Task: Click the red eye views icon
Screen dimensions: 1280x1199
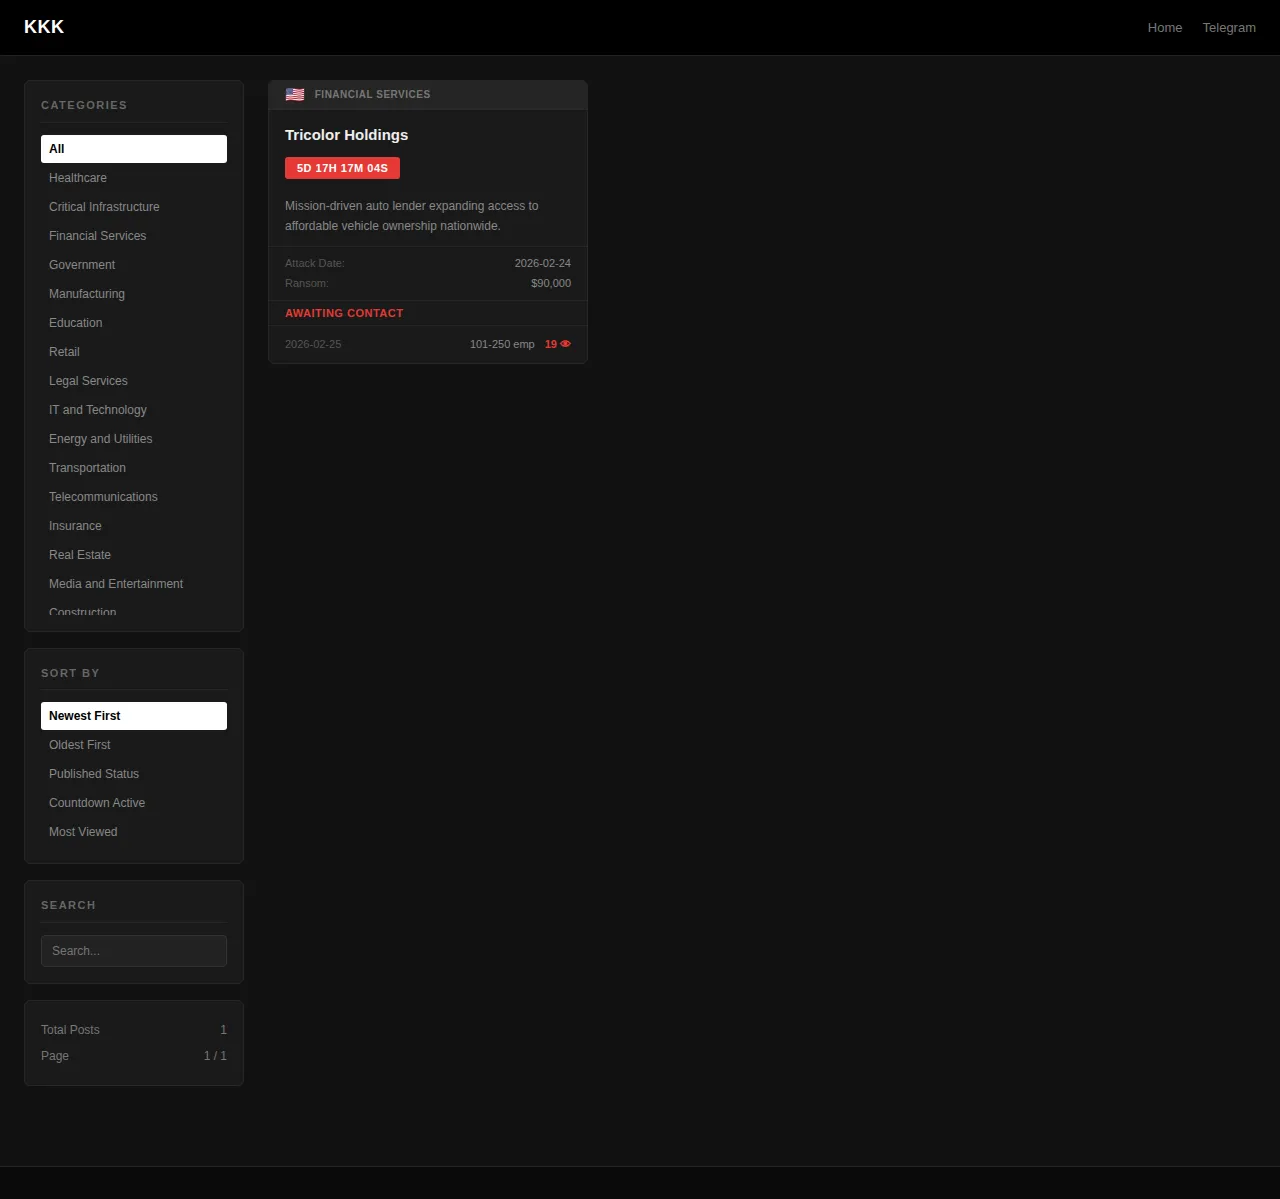Action: click(566, 344)
